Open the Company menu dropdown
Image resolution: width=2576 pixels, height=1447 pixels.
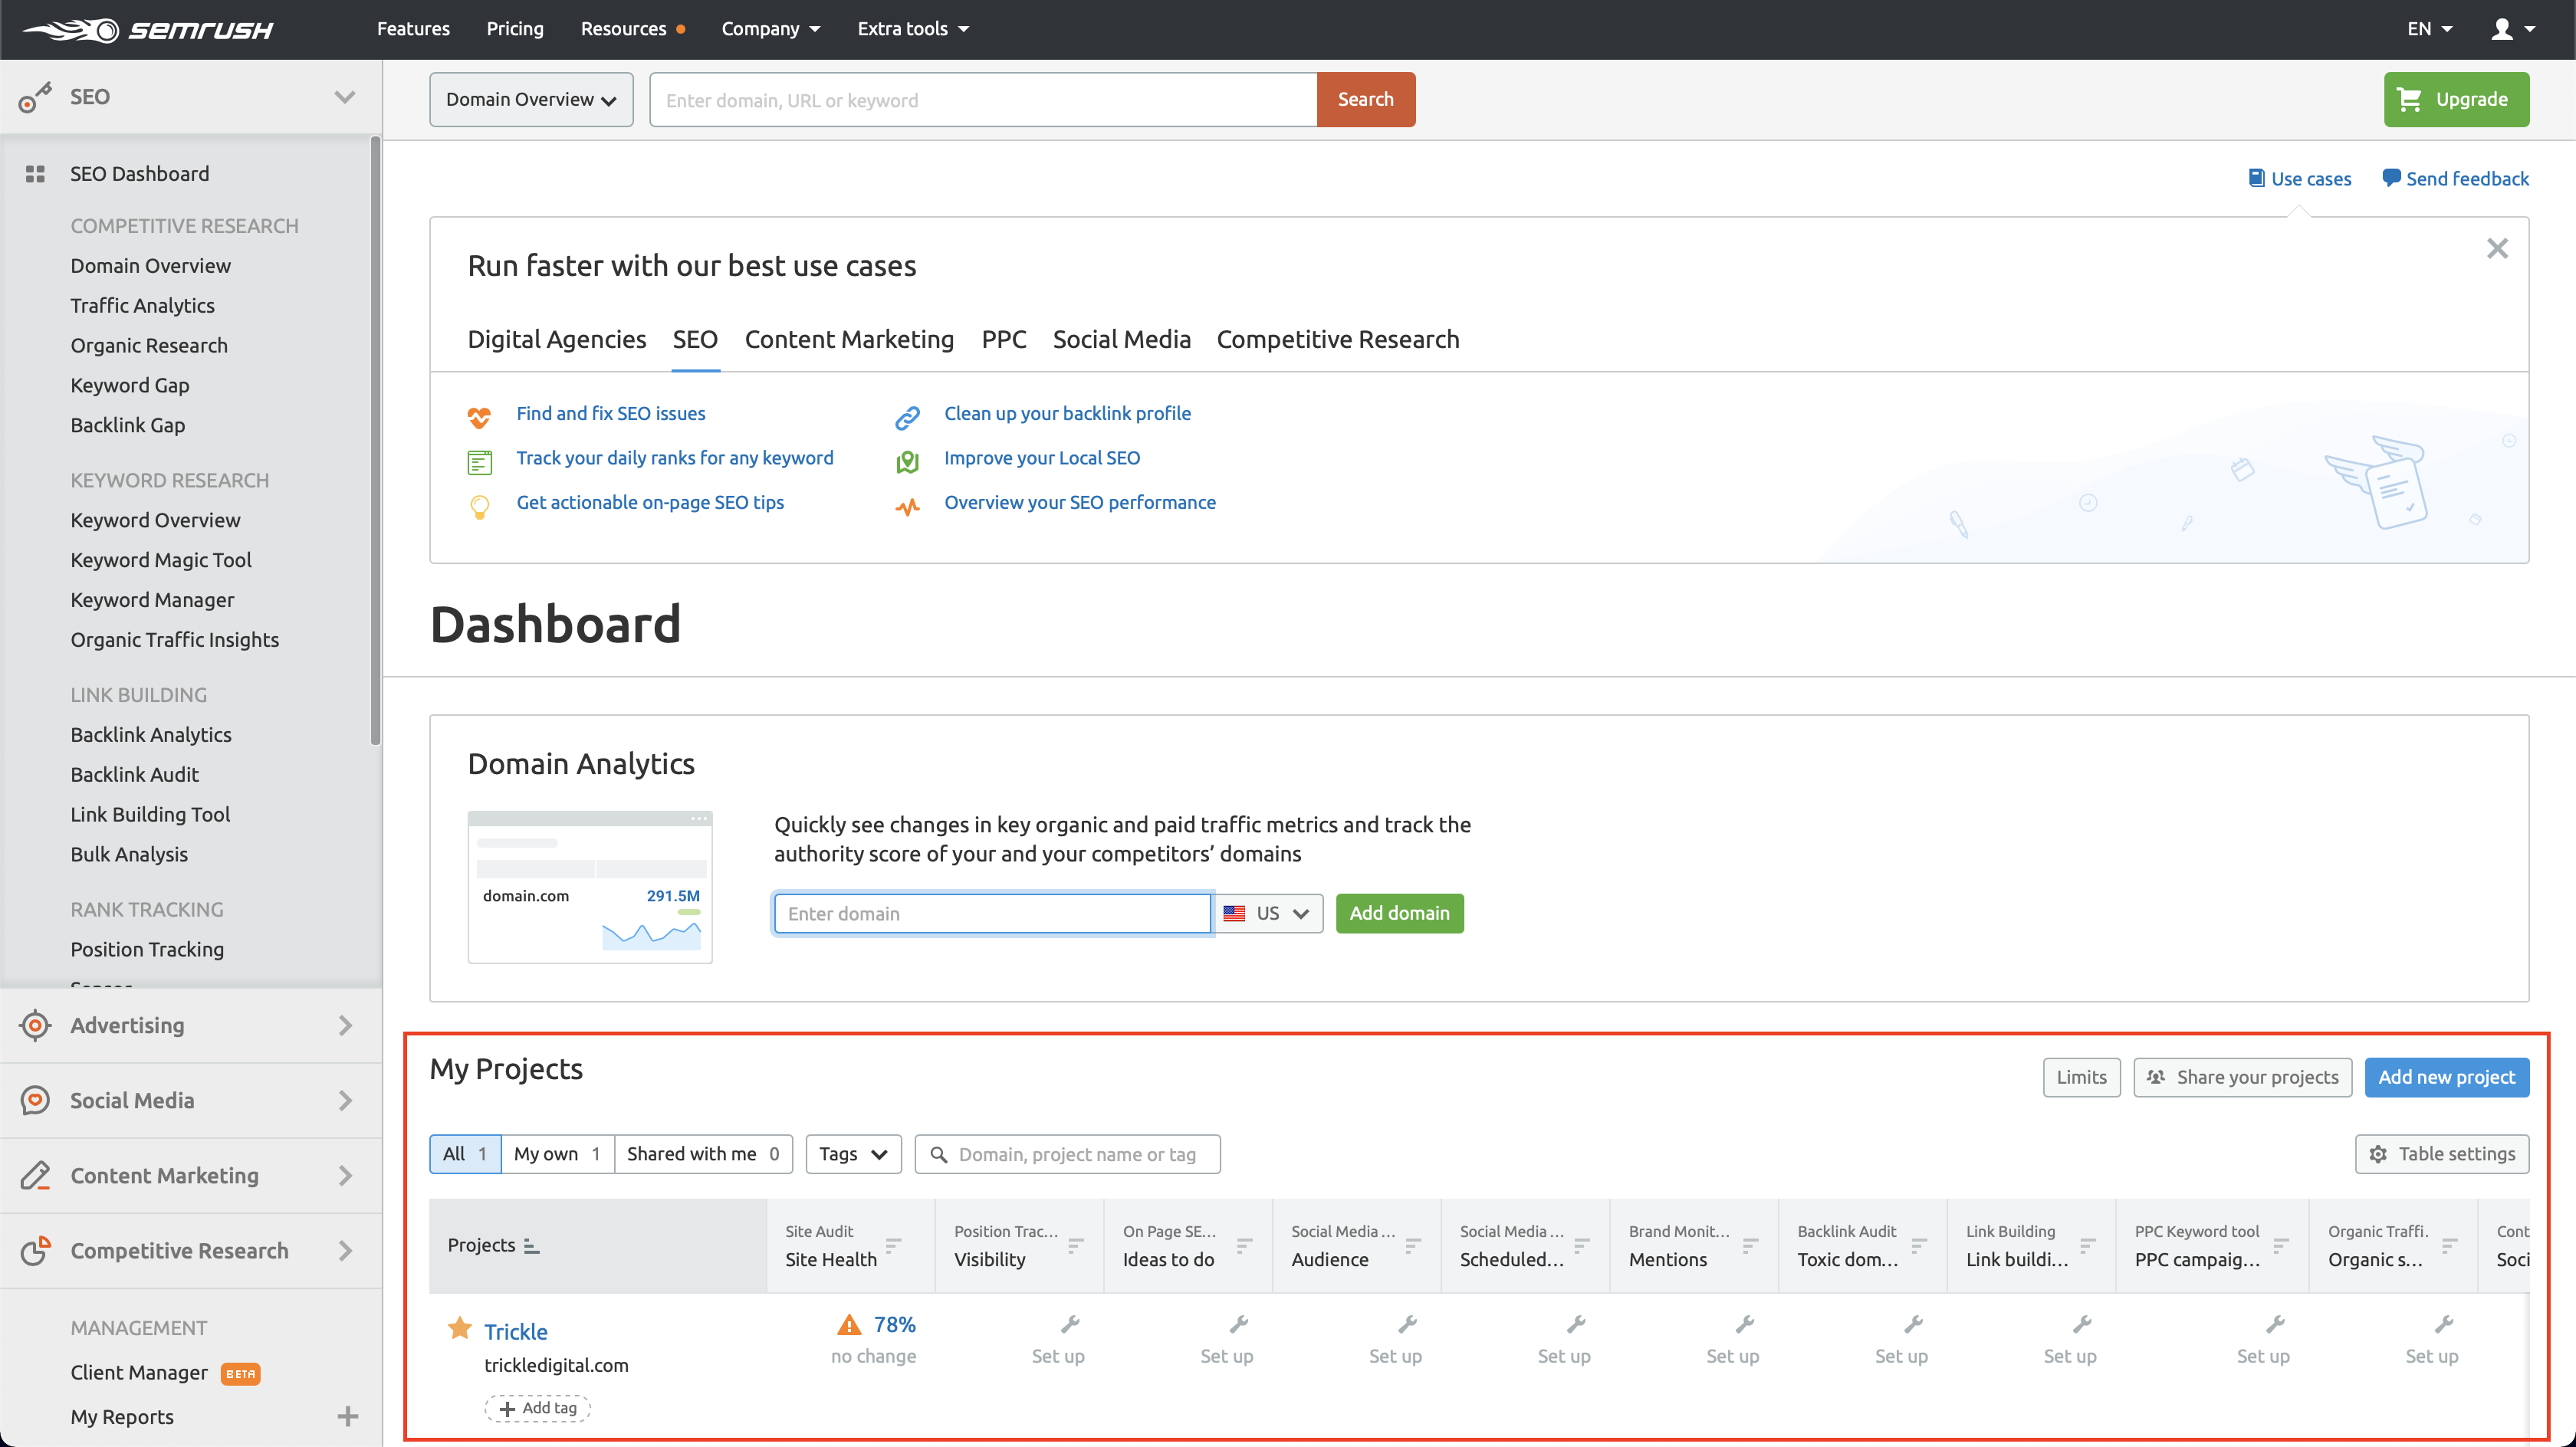(x=771, y=29)
